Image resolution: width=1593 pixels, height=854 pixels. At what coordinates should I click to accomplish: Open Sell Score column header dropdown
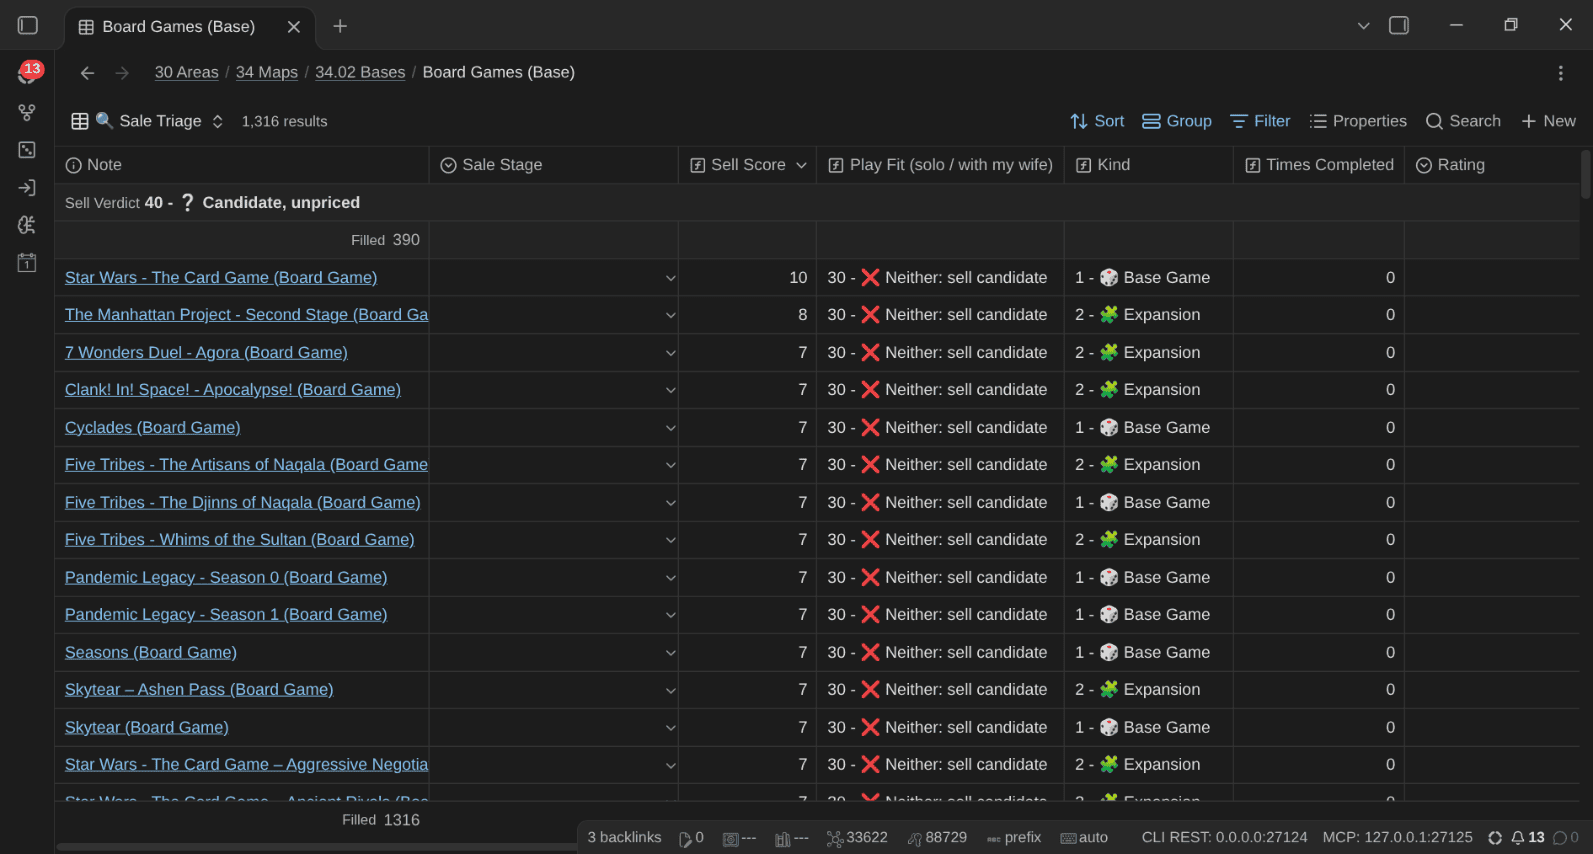tap(801, 165)
